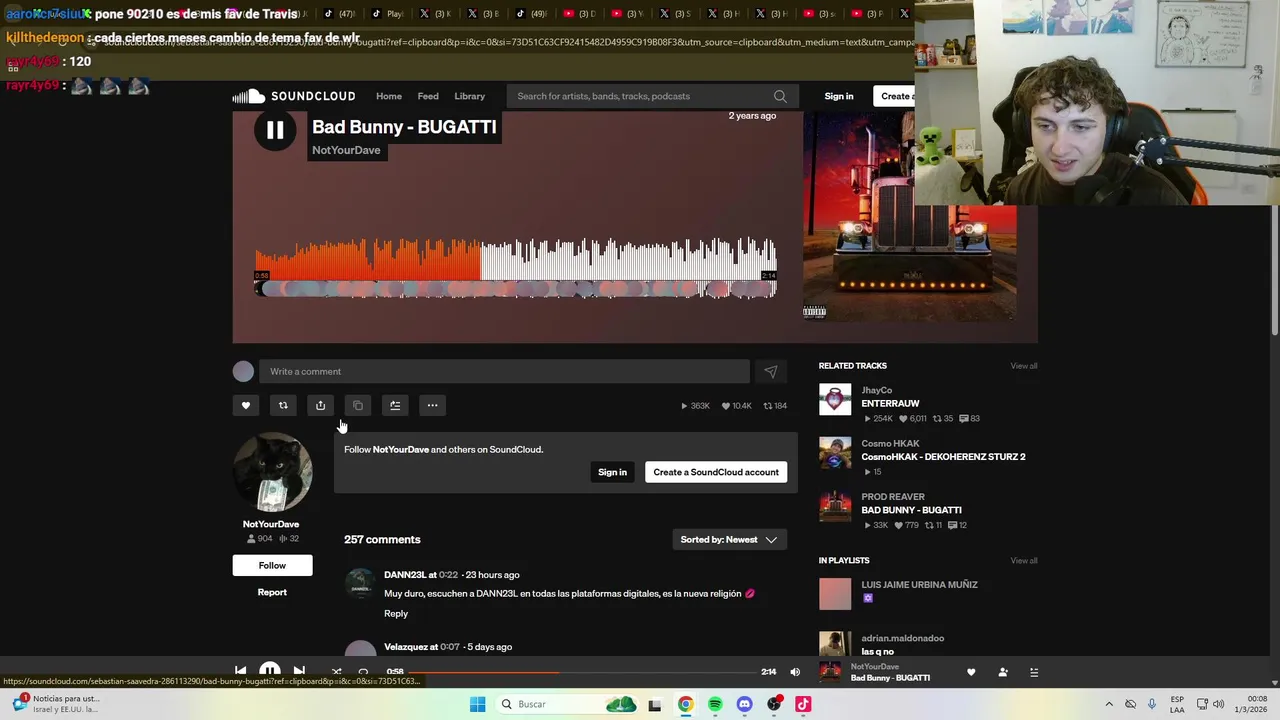The width and height of the screenshot is (1280, 720).
Task: Open the more options ellipsis menu
Action: (x=432, y=405)
